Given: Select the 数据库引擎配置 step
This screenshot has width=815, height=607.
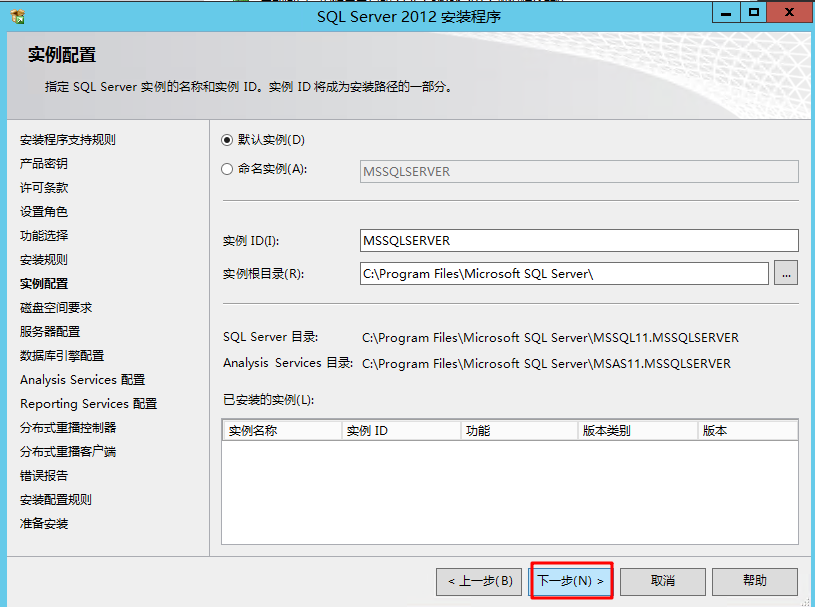Looking at the screenshot, I should 62,355.
